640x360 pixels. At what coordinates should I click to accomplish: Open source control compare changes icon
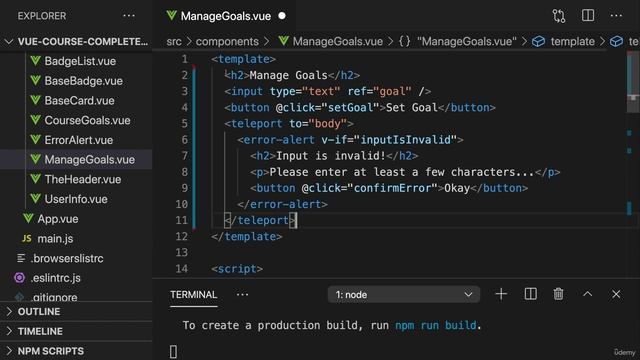point(559,16)
